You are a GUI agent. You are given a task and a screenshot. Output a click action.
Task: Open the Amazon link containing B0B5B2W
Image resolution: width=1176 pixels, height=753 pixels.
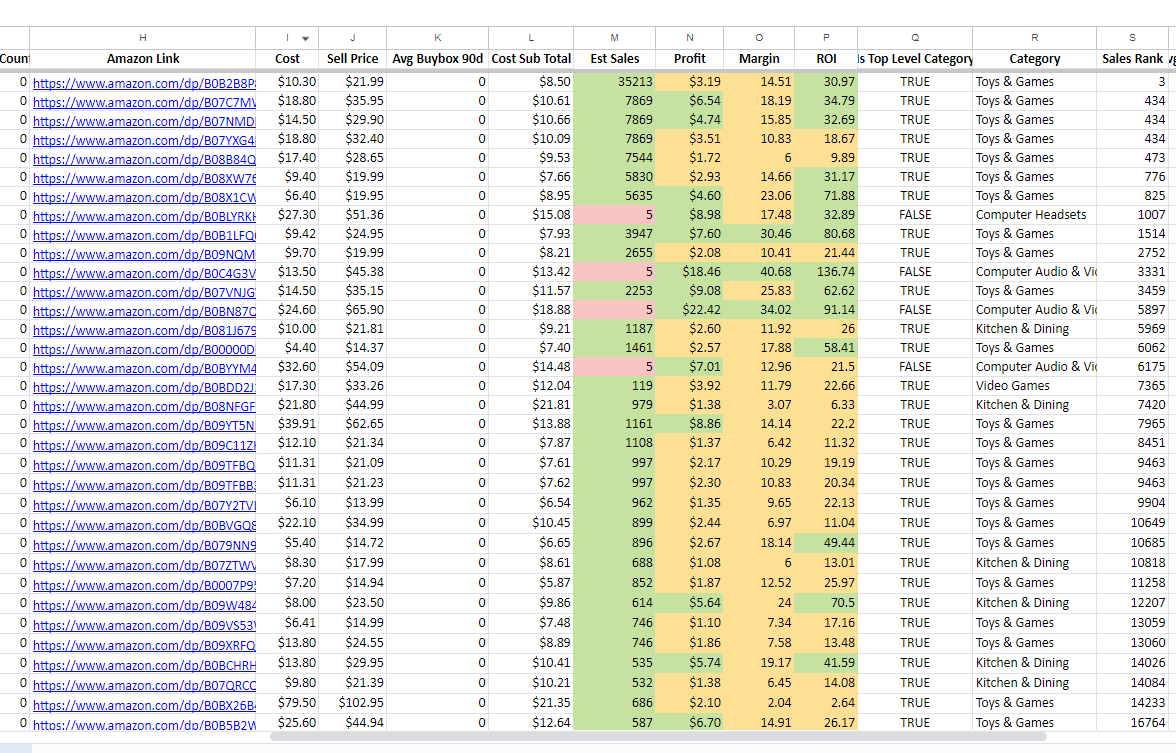click(144, 724)
